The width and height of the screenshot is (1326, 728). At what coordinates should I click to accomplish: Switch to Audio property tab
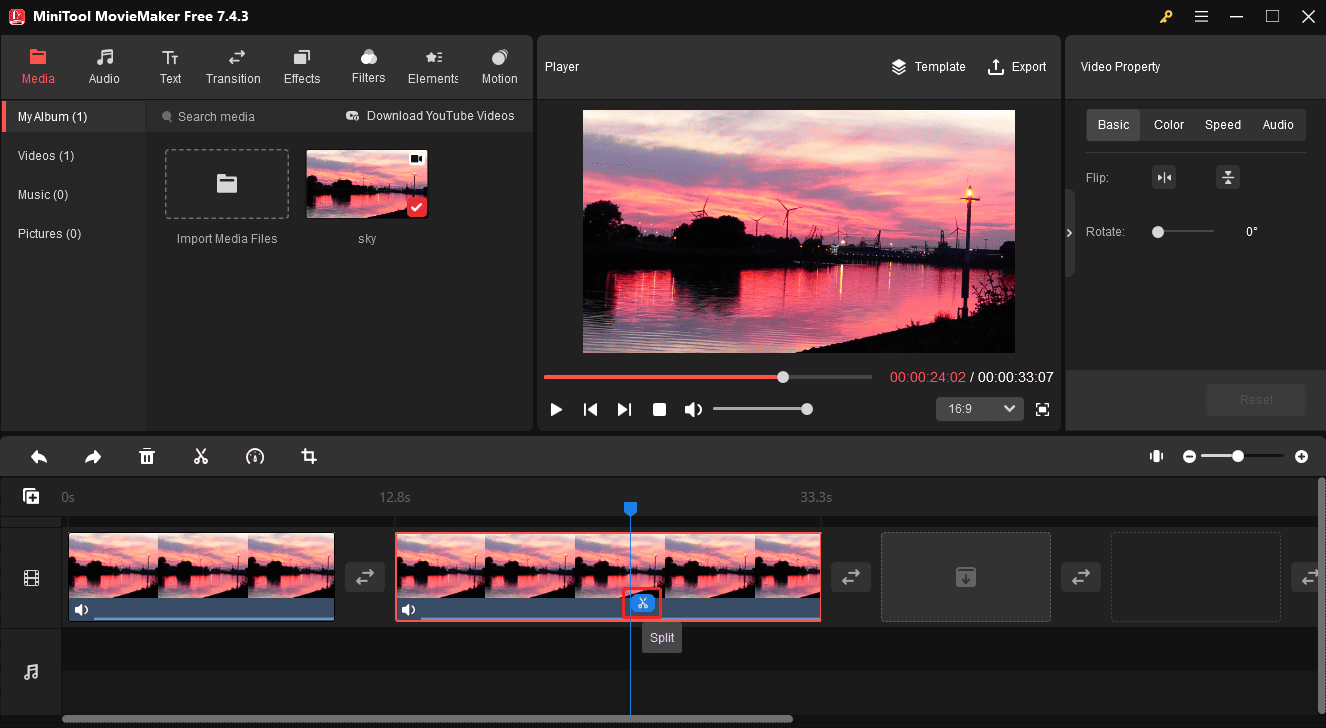click(1278, 125)
